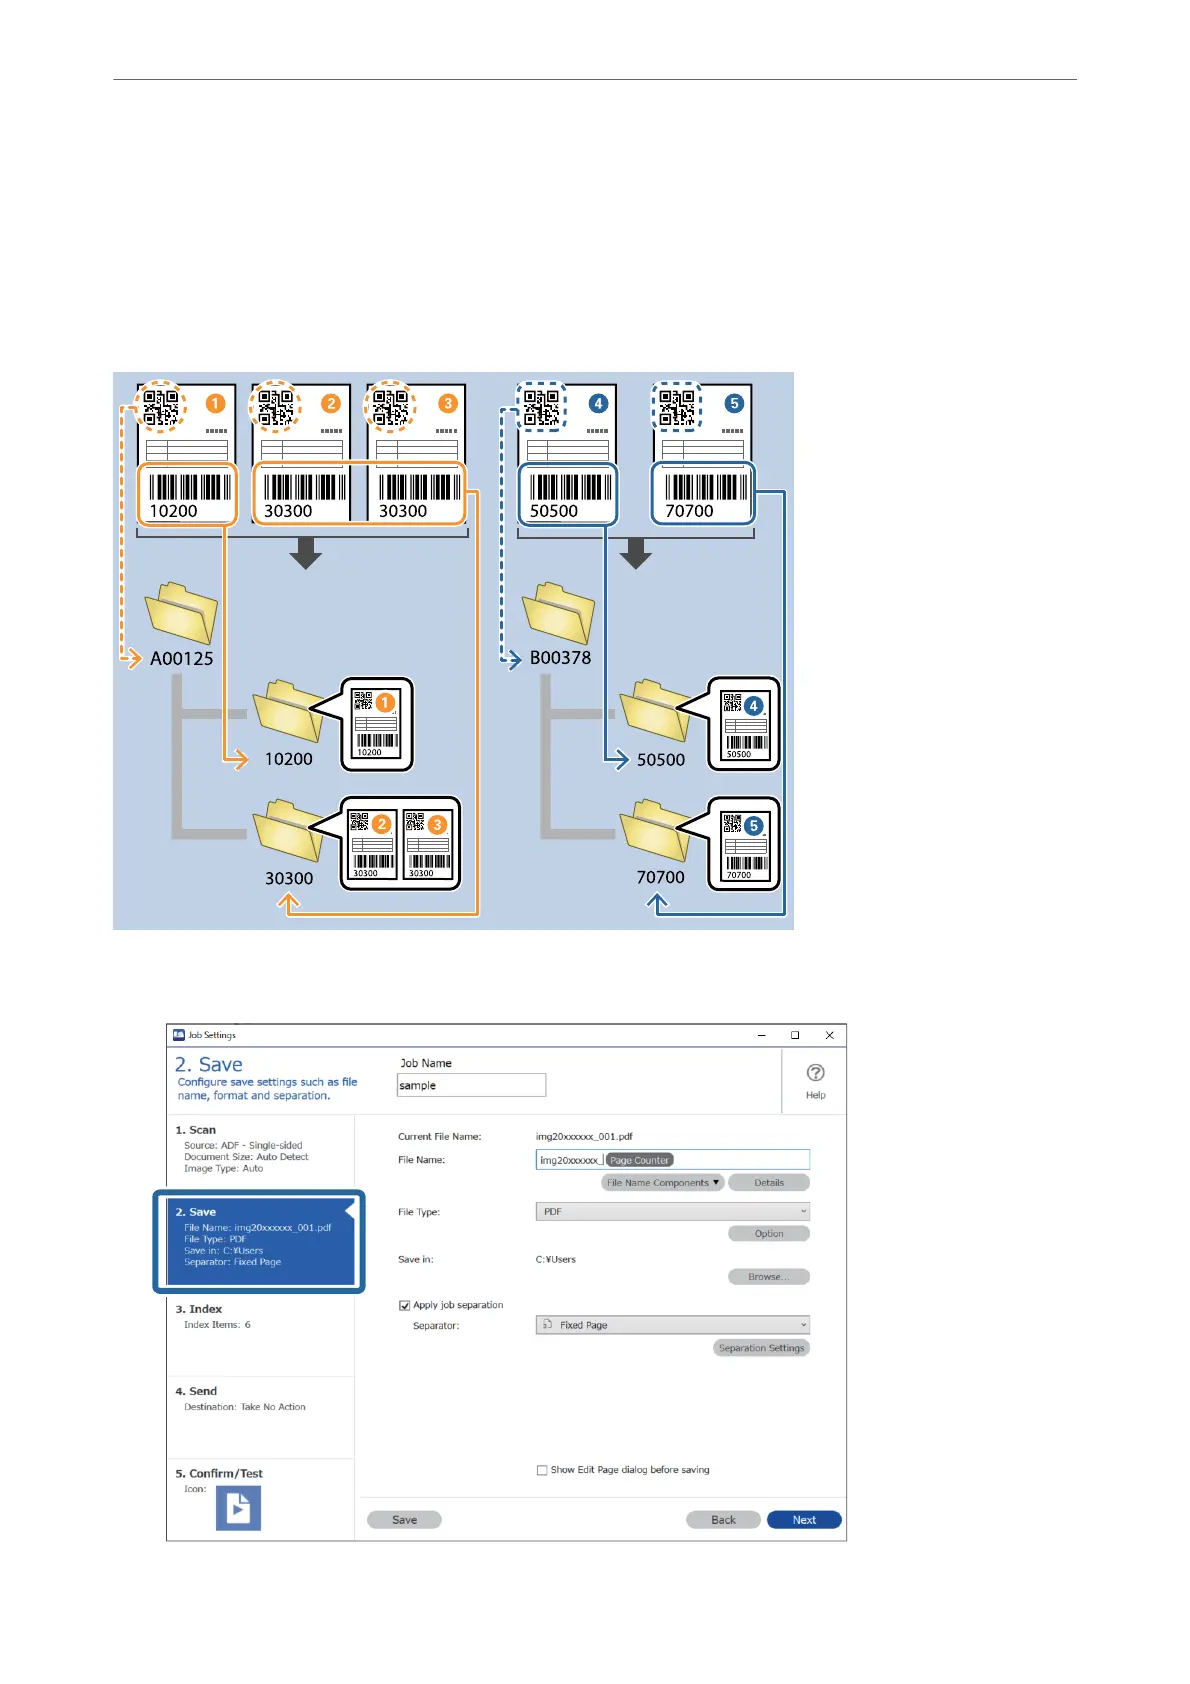Click the Option button under File Type
This screenshot has width=1190, height=1684.
click(x=769, y=1233)
